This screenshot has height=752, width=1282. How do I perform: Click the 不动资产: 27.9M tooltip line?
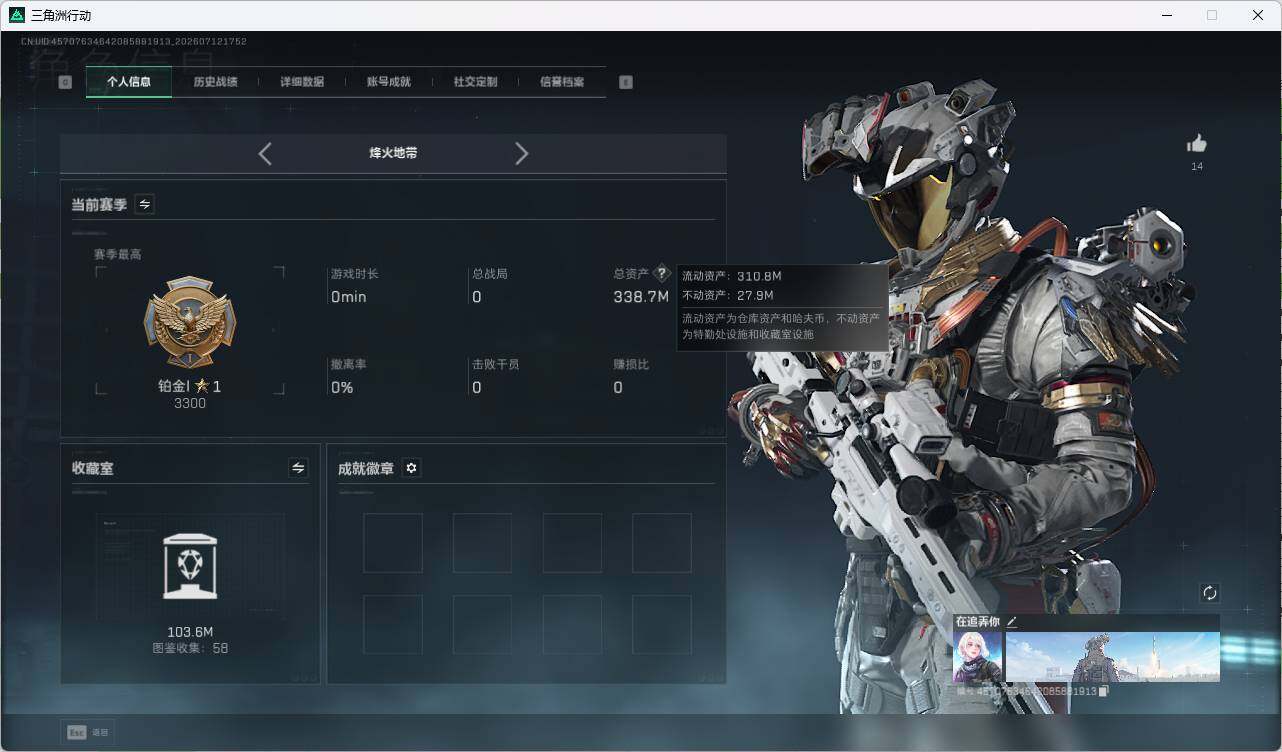(x=728, y=295)
